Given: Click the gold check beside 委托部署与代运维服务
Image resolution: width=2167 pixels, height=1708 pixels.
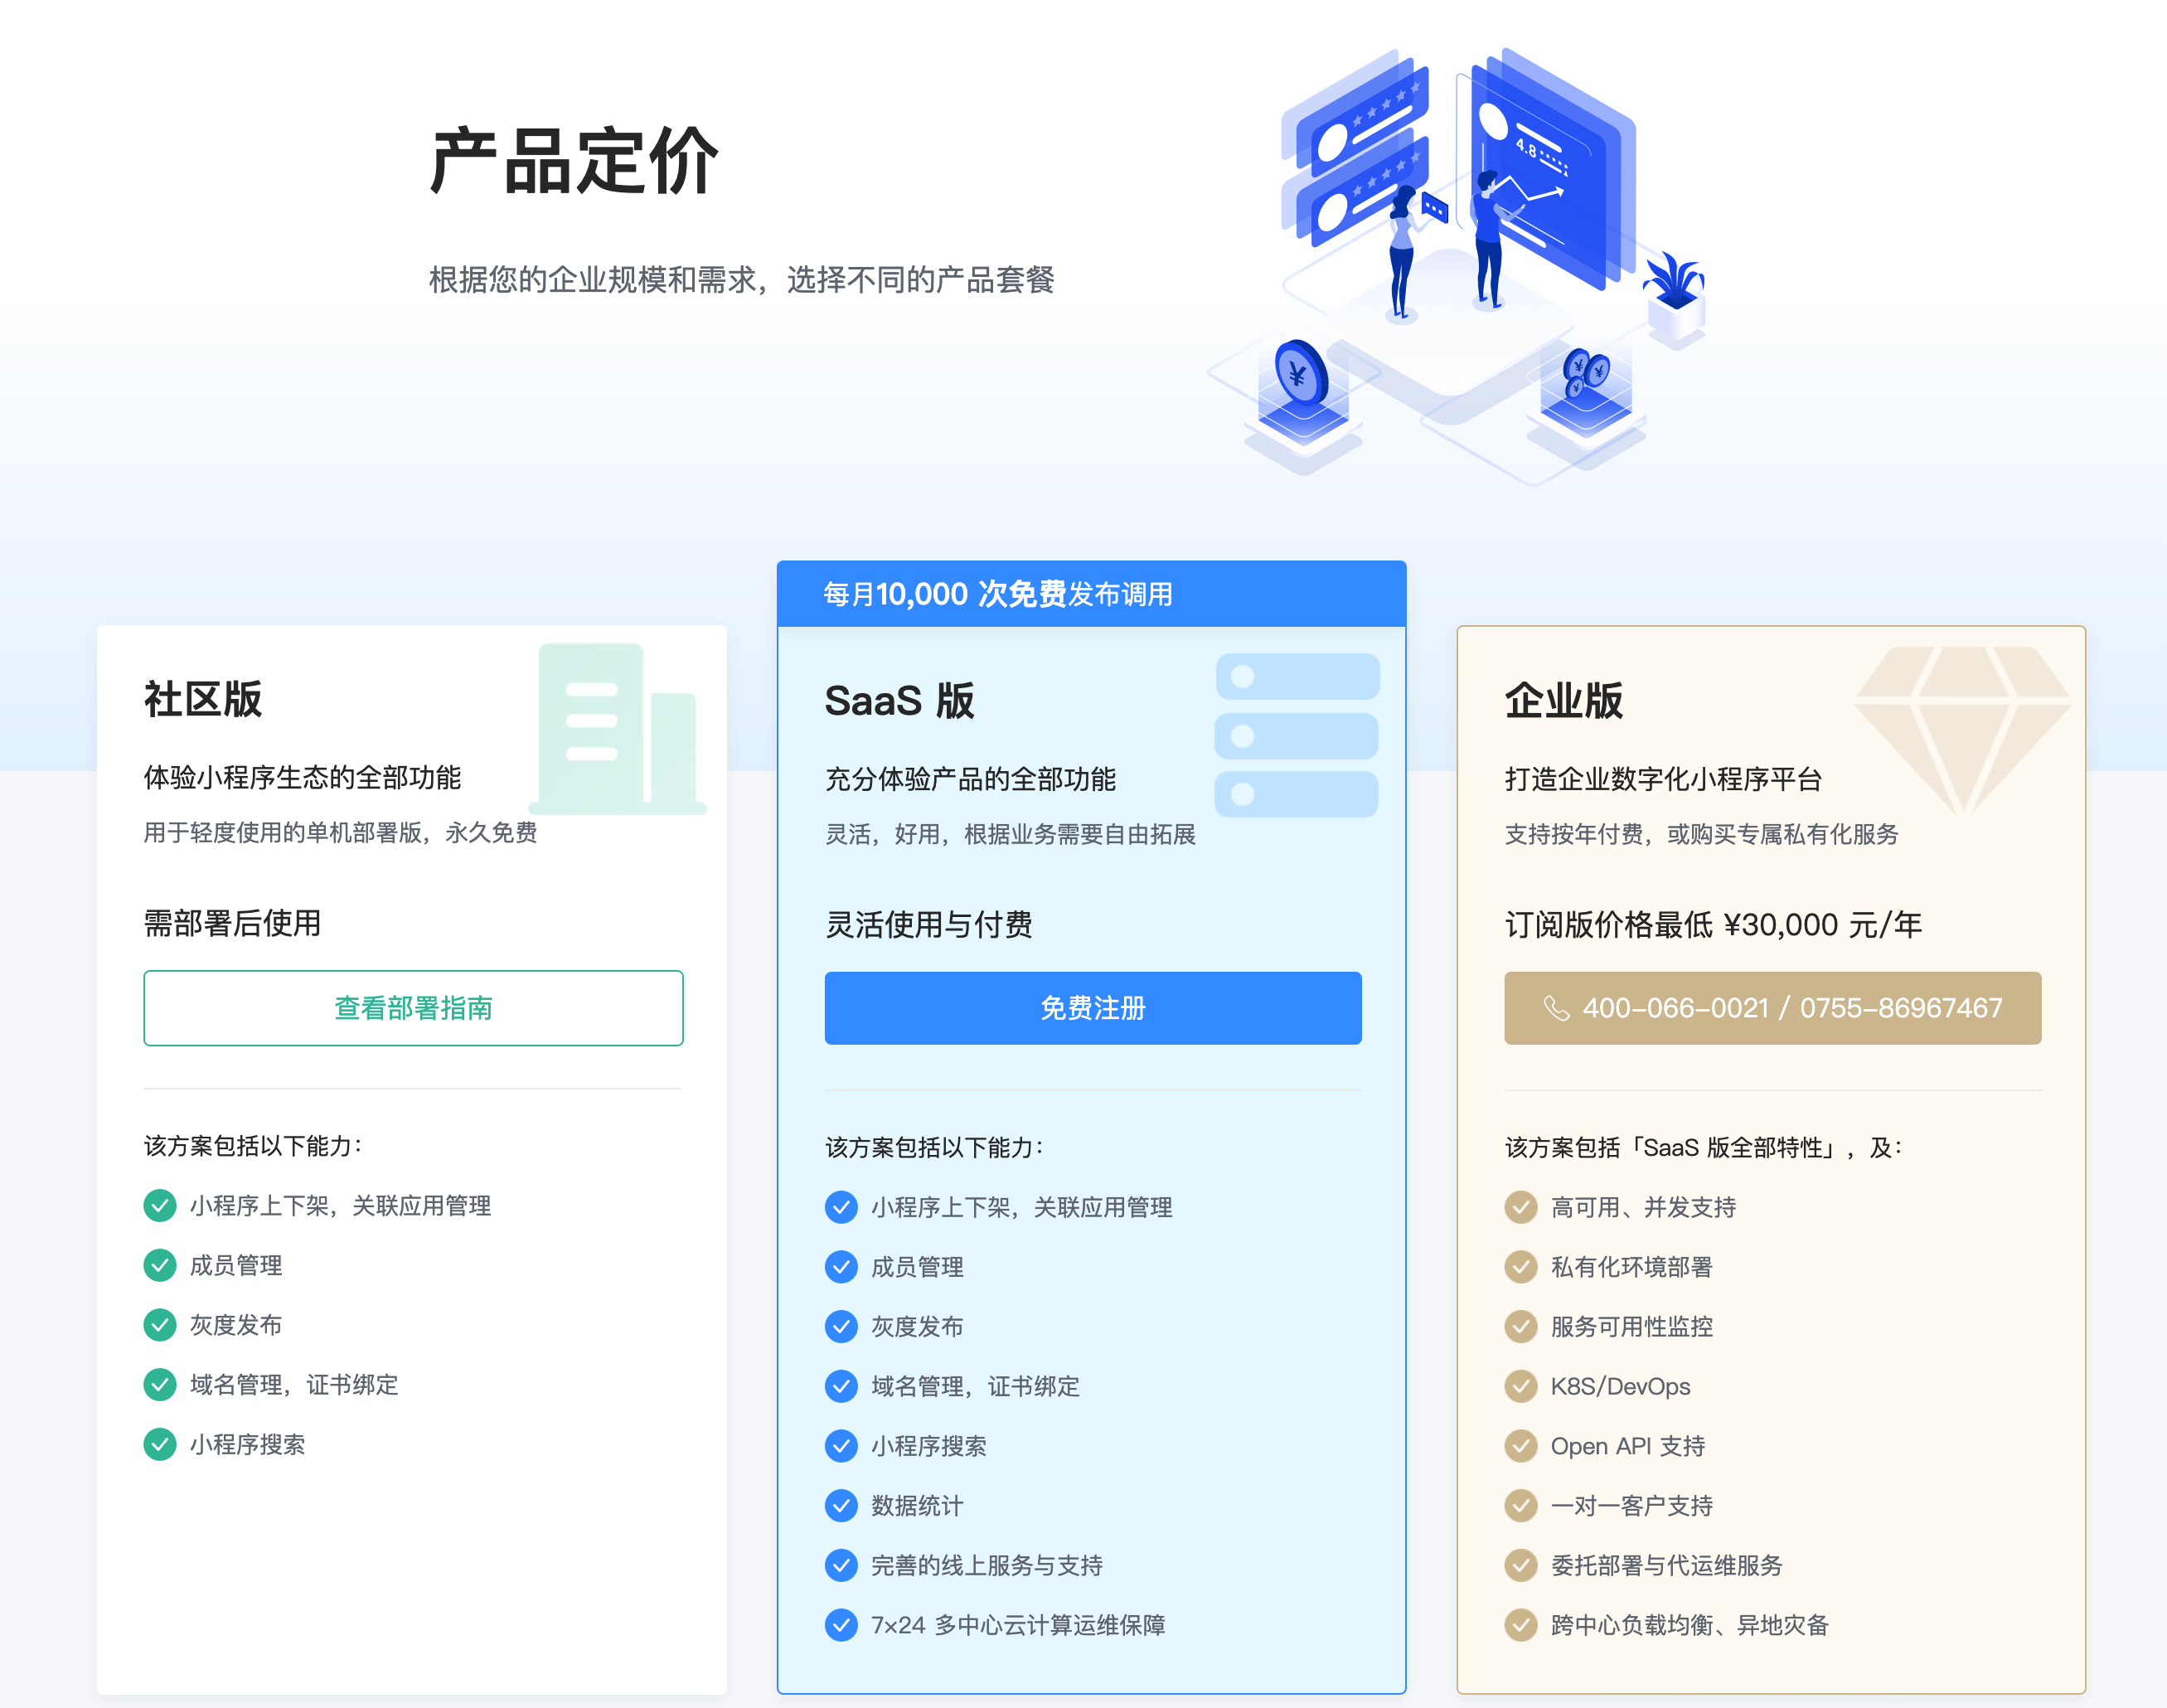Looking at the screenshot, I should coord(1521,1565).
